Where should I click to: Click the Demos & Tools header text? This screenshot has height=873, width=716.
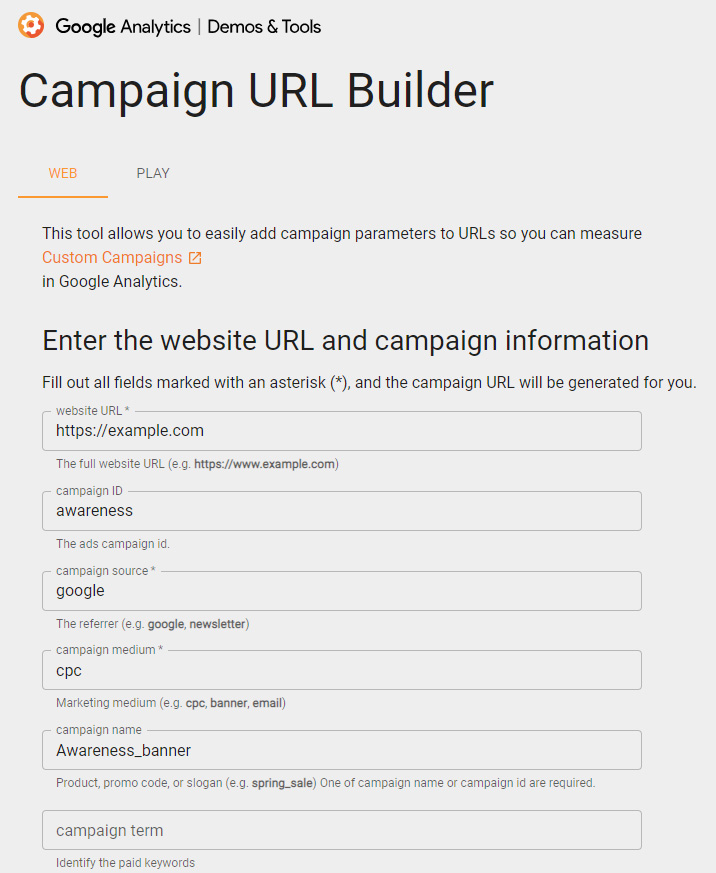[x=264, y=26]
